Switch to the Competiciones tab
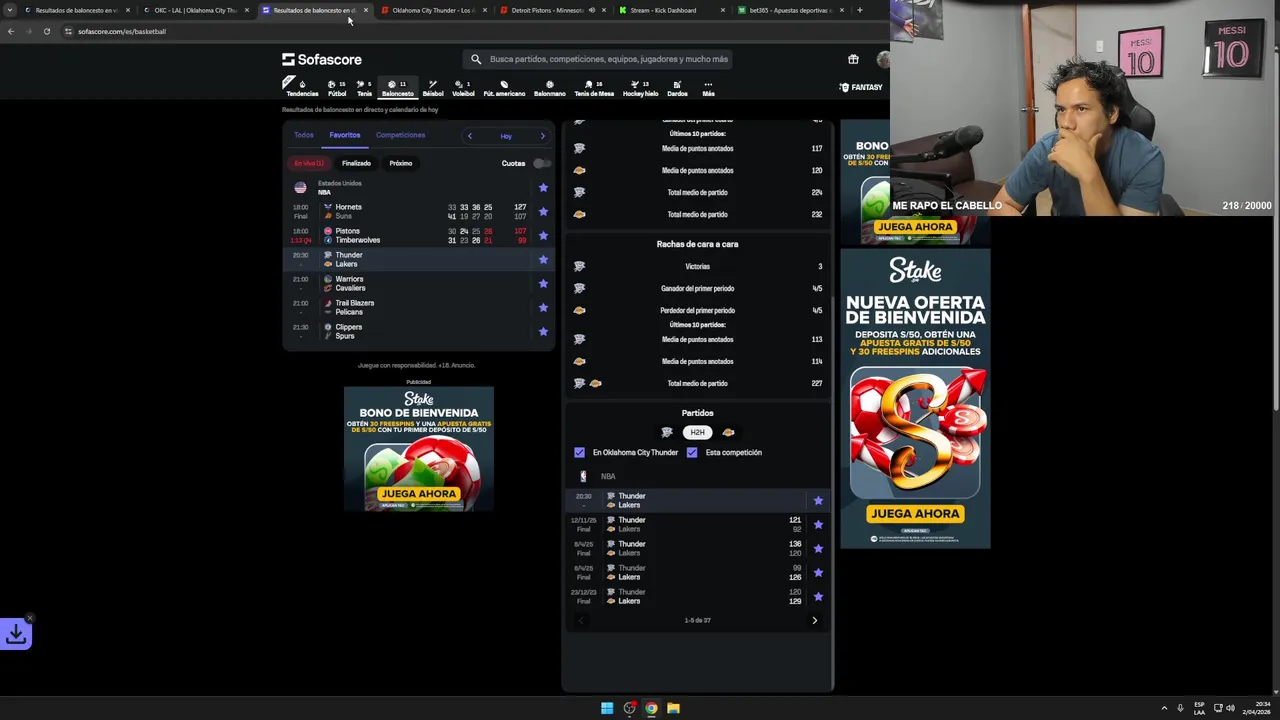Screen dimensions: 1280x720 [400, 135]
